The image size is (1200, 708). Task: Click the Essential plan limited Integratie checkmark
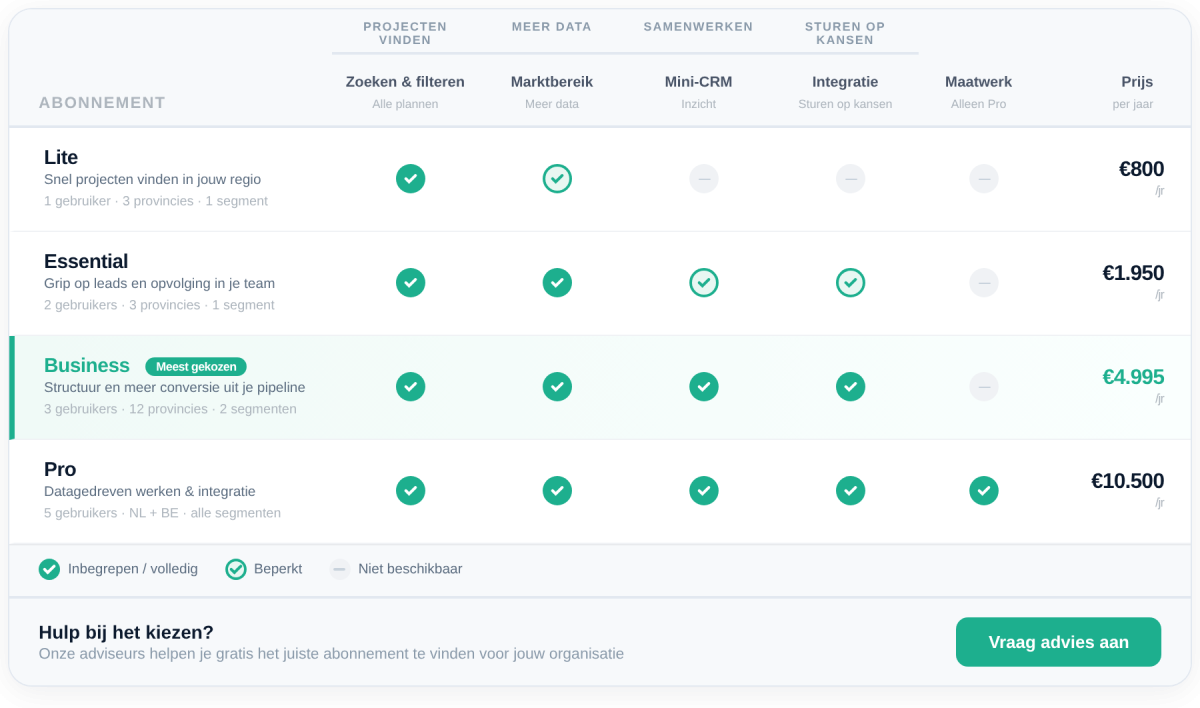(850, 283)
